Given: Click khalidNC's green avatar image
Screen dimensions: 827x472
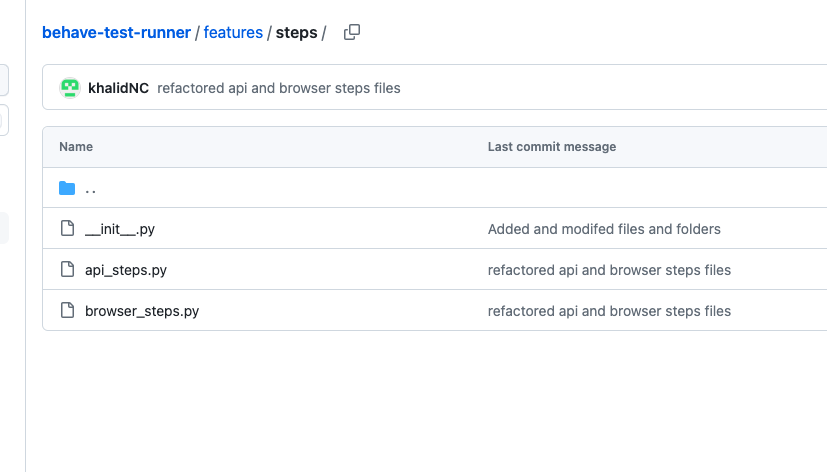Looking at the screenshot, I should pyautogui.click(x=69, y=88).
